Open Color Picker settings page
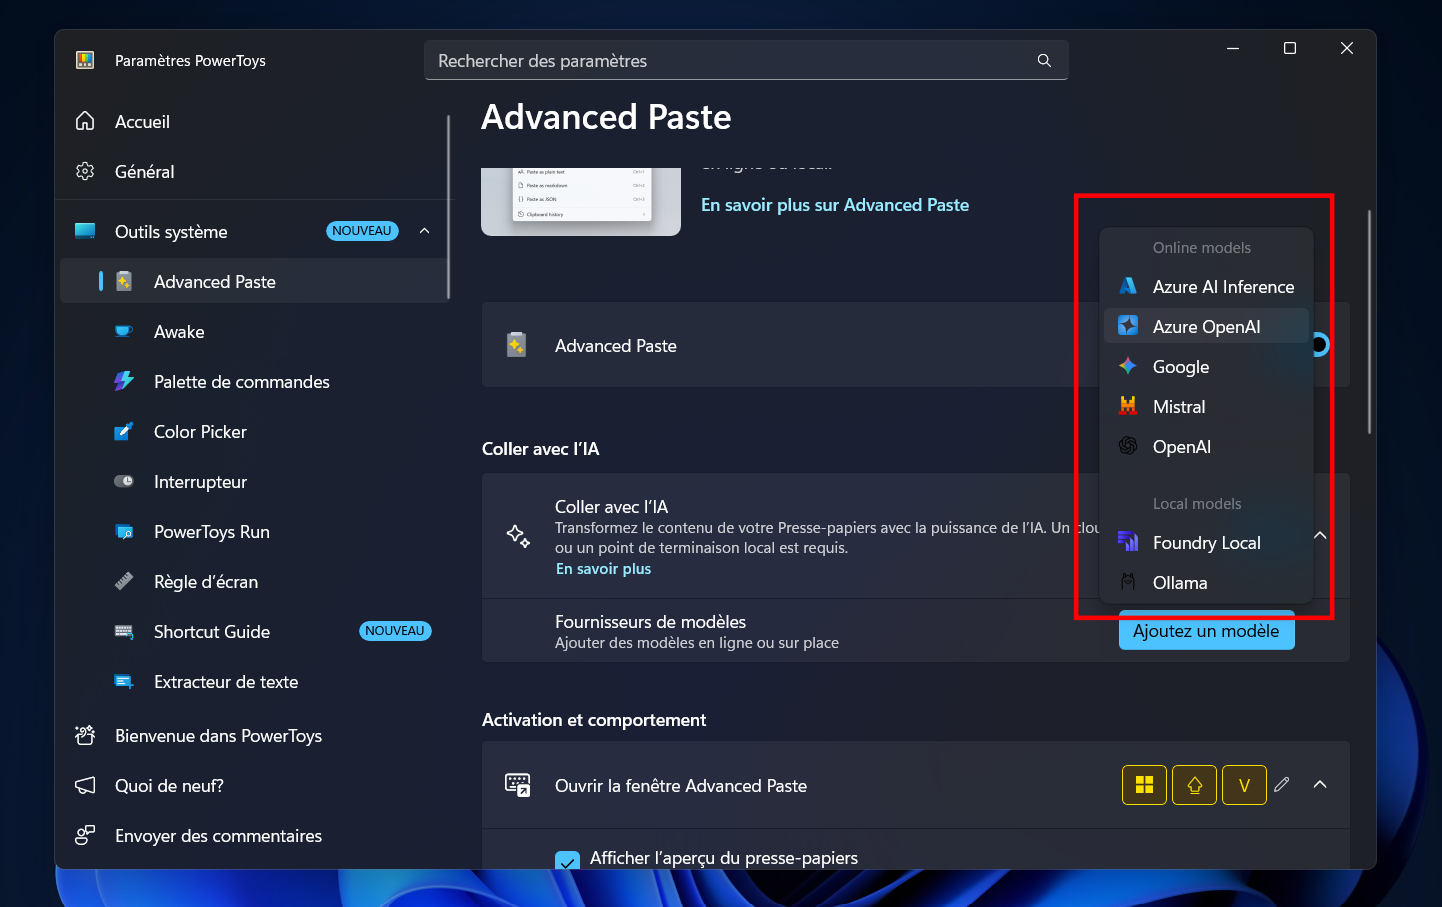The image size is (1442, 907). [x=252, y=431]
